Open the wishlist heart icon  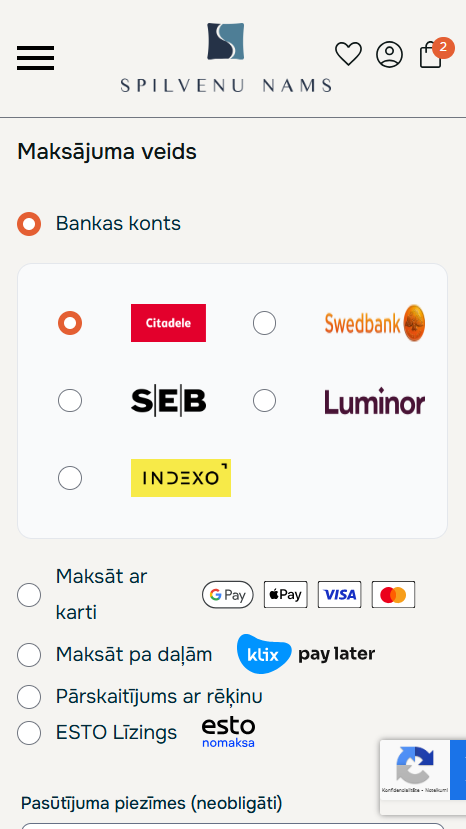(x=349, y=54)
